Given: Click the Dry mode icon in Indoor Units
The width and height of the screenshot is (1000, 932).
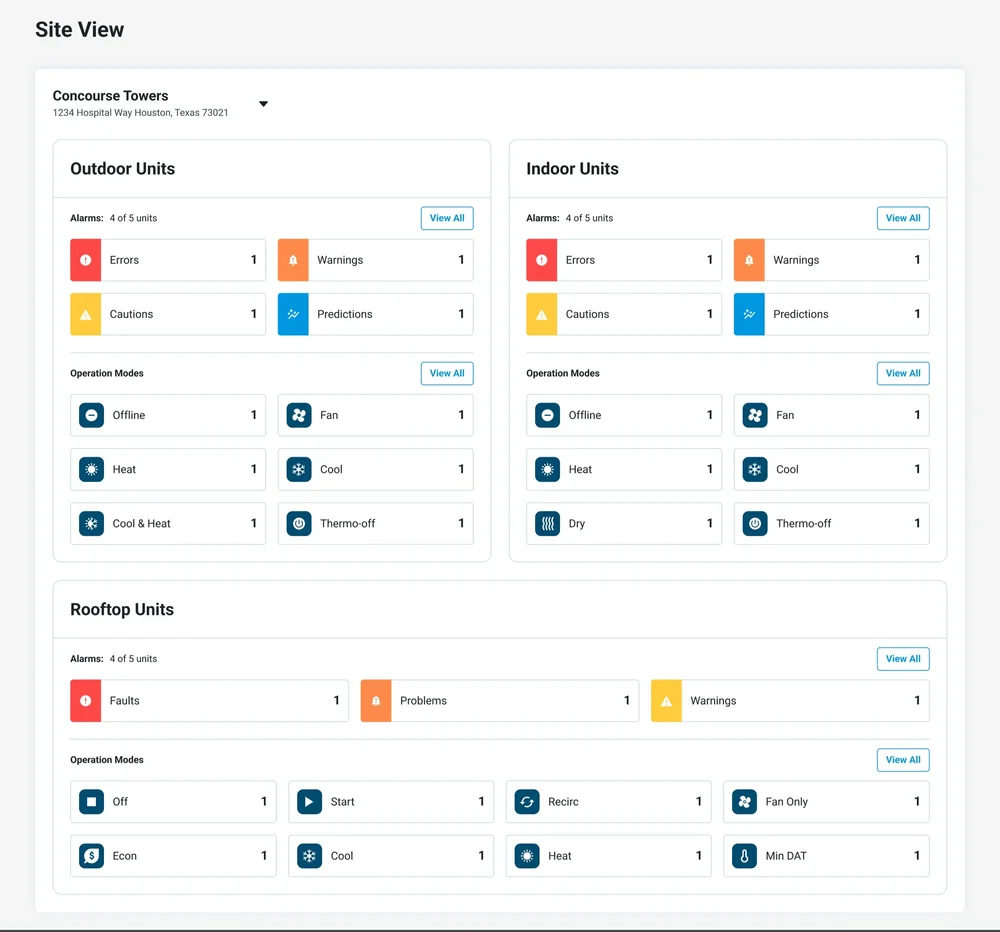Looking at the screenshot, I should (x=547, y=524).
